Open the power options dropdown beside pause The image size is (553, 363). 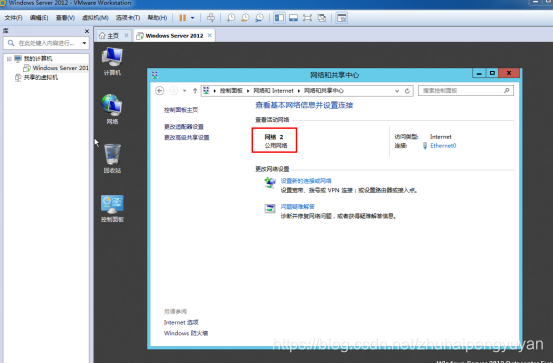point(193,18)
